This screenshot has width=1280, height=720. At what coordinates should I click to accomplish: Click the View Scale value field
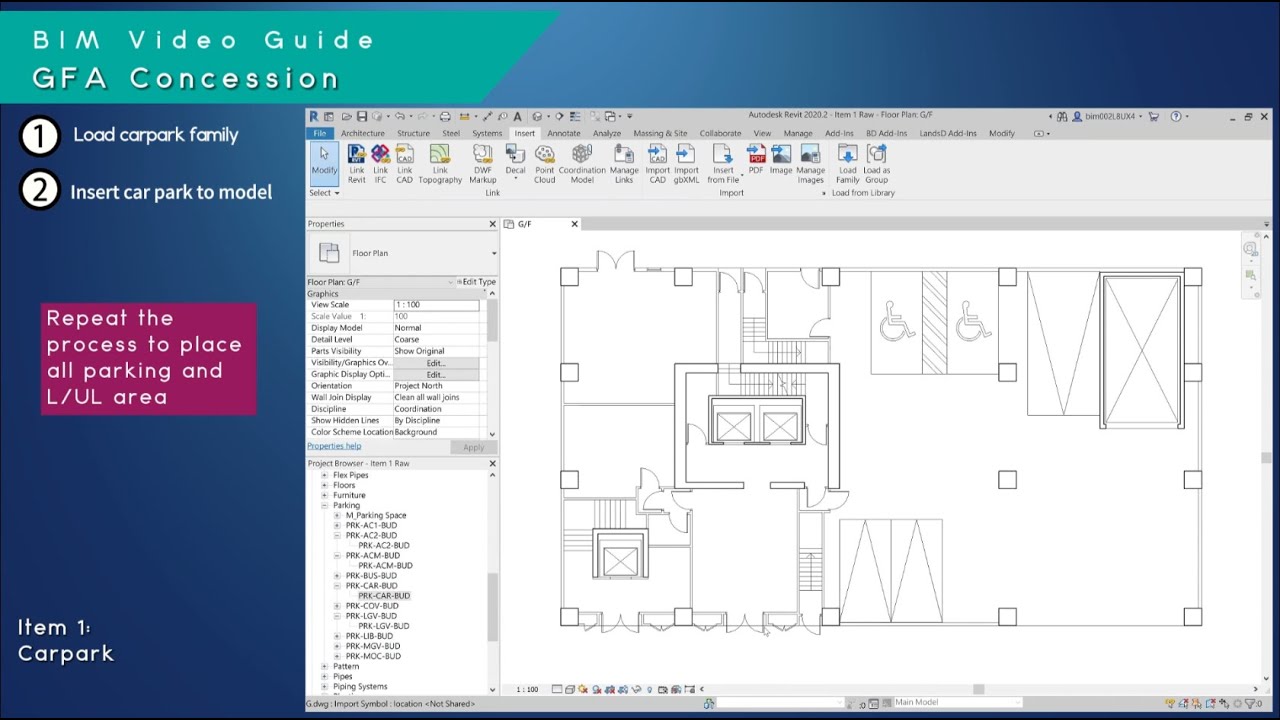[436, 305]
